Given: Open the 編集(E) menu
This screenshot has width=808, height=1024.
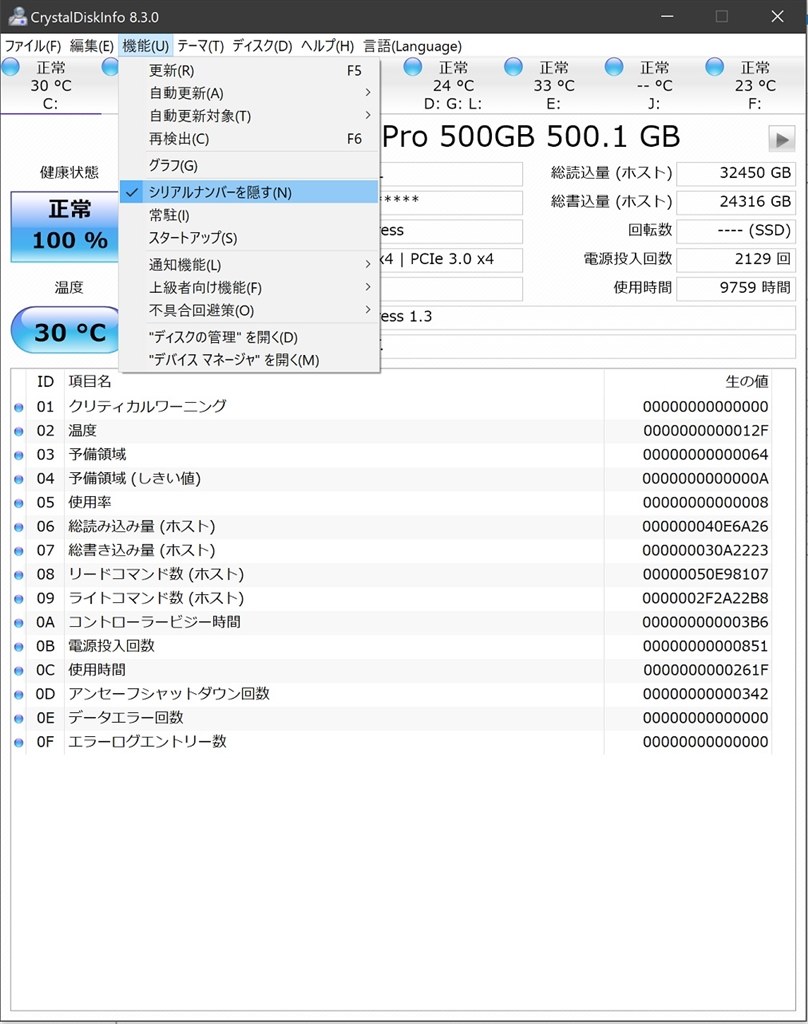Looking at the screenshot, I should 91,46.
